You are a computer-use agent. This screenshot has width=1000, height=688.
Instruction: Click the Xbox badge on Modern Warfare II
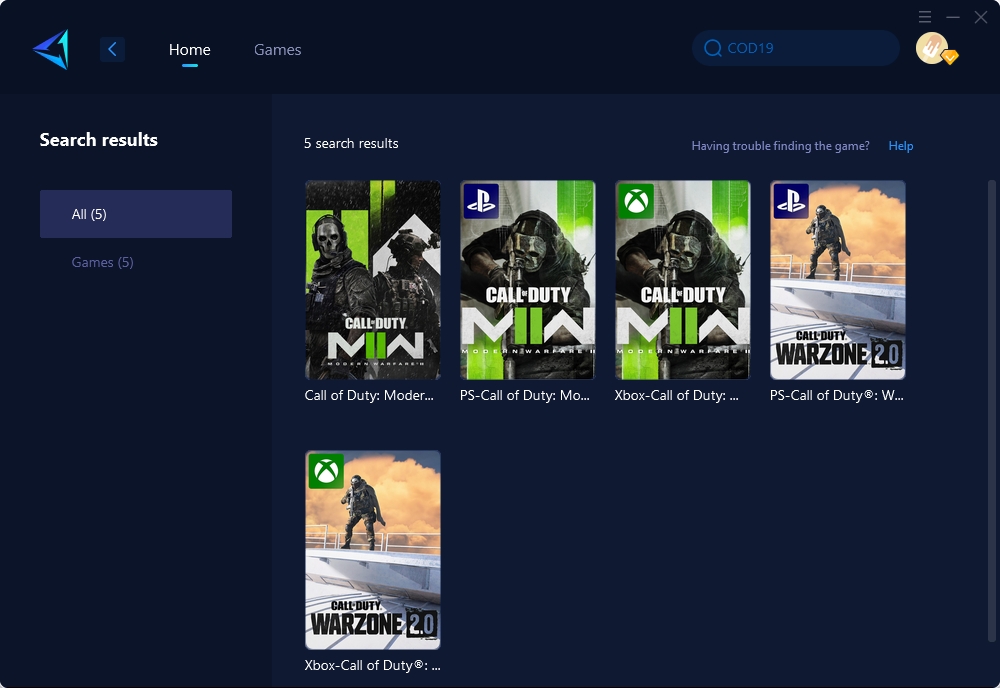(x=636, y=201)
